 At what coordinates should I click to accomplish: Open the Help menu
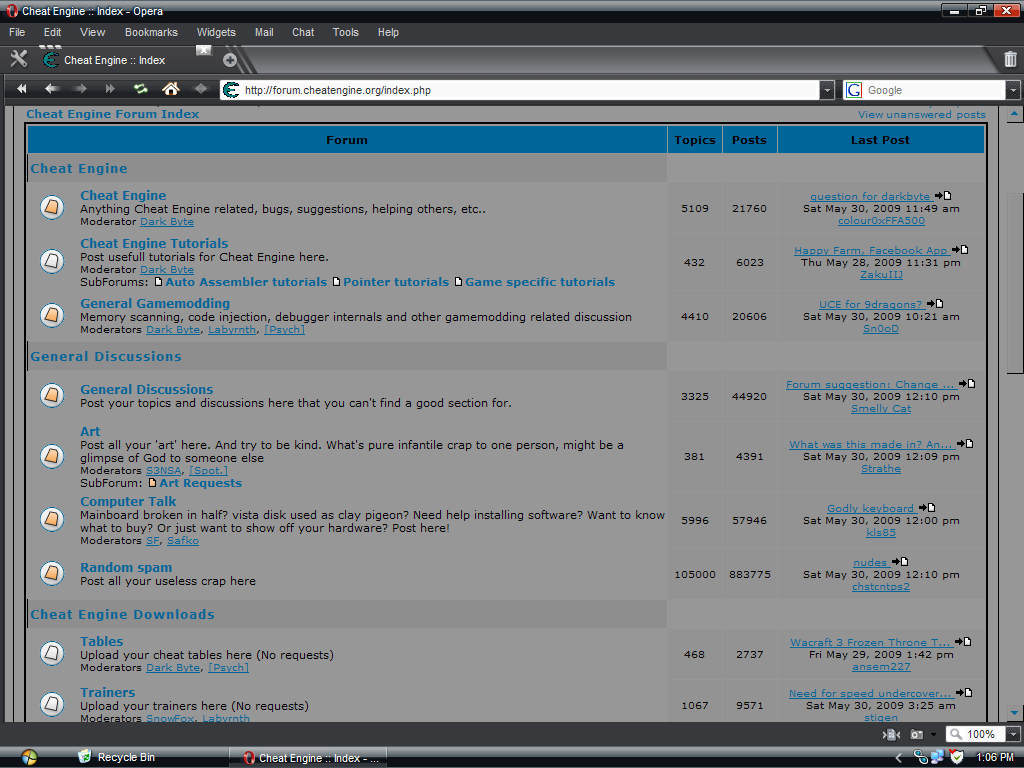388,32
